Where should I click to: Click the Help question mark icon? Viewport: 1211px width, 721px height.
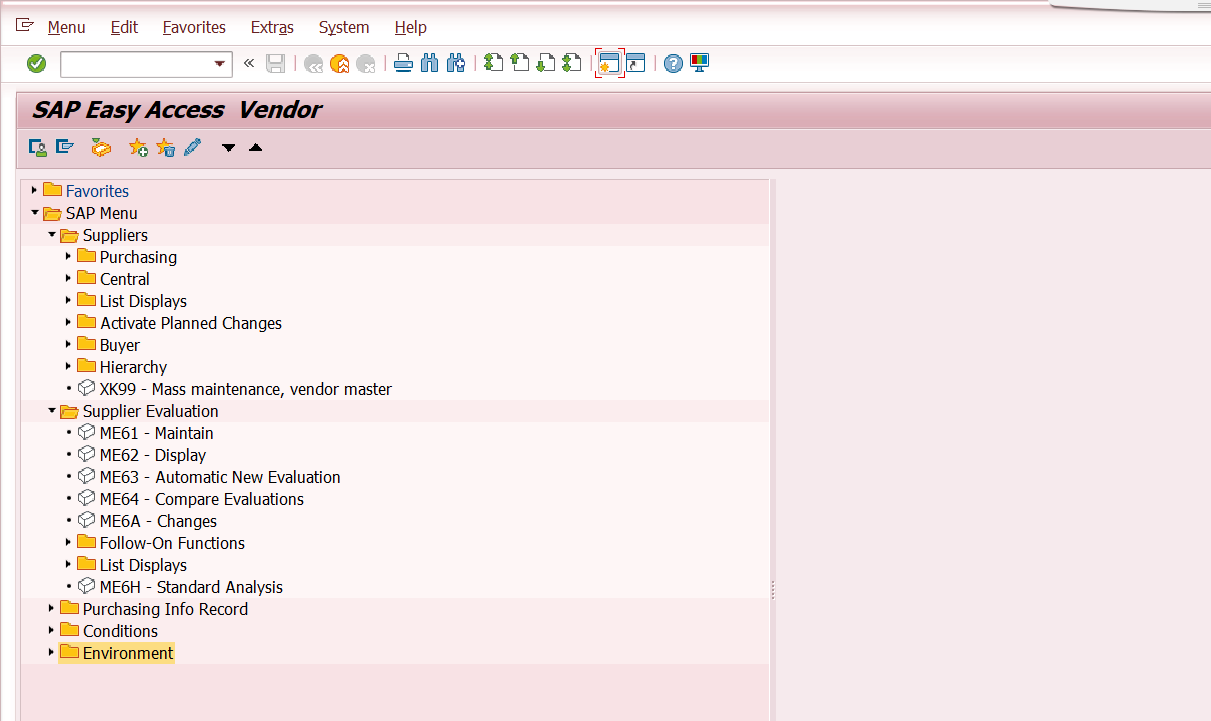673,64
